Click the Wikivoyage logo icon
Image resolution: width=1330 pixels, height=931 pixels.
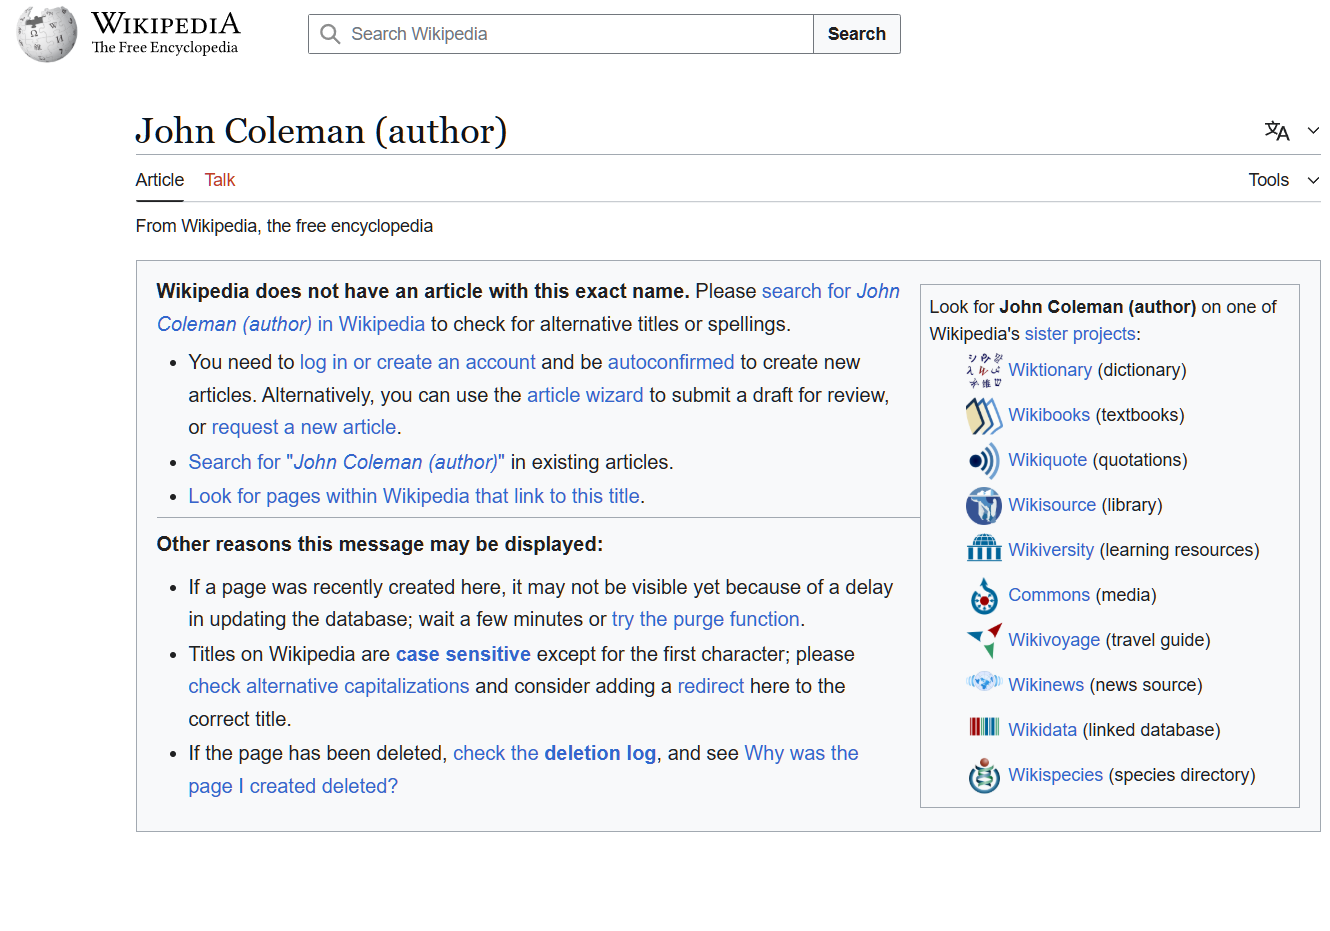(984, 640)
